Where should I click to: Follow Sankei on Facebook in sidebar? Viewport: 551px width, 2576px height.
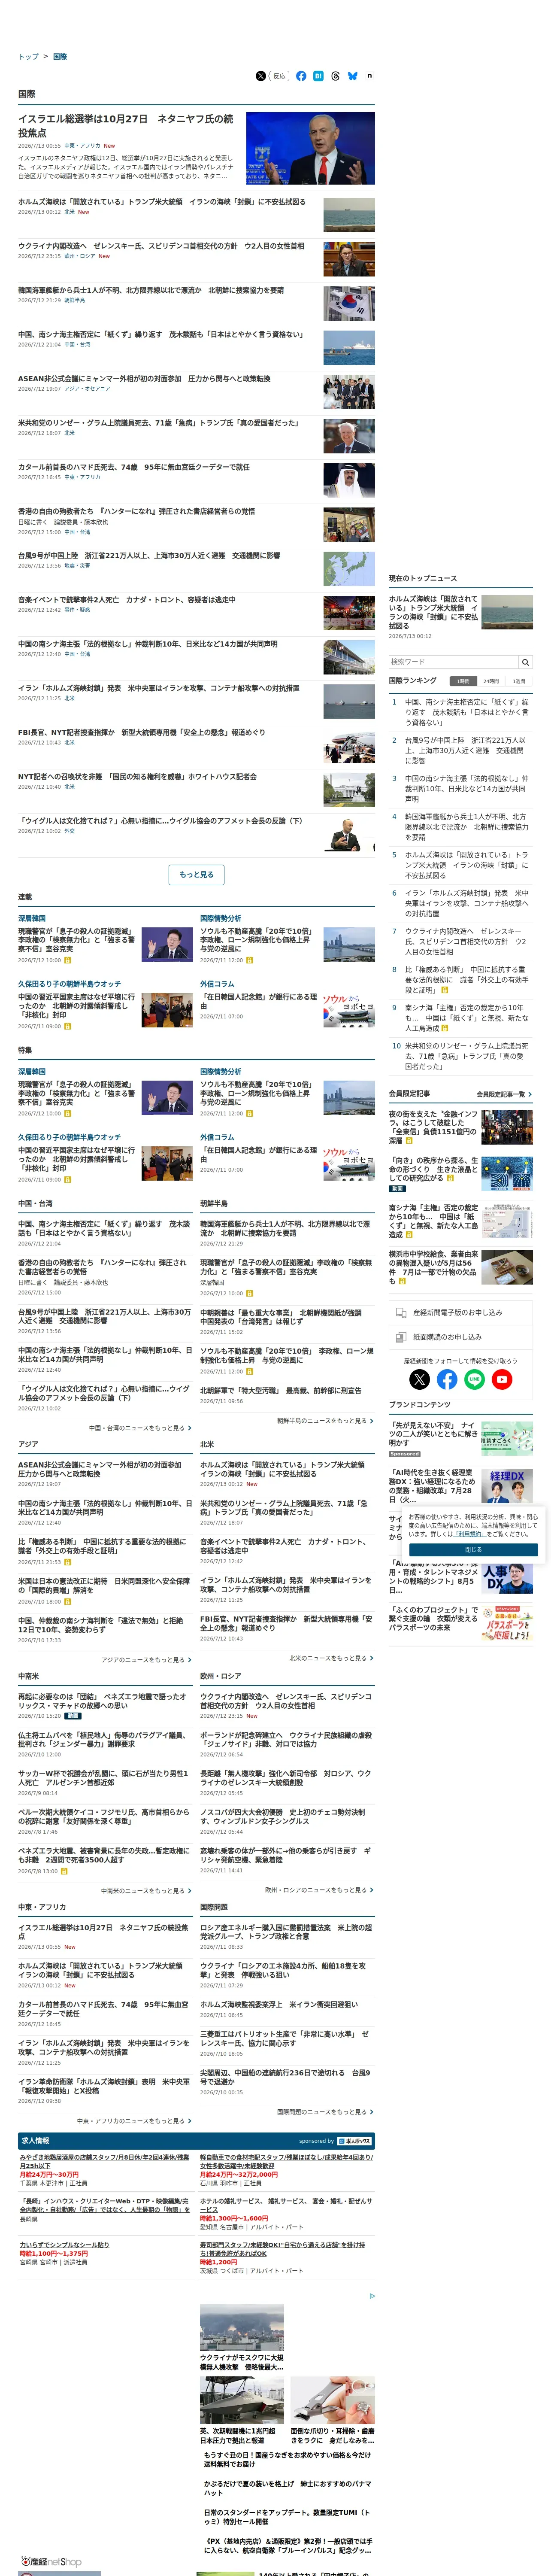[x=447, y=1379]
